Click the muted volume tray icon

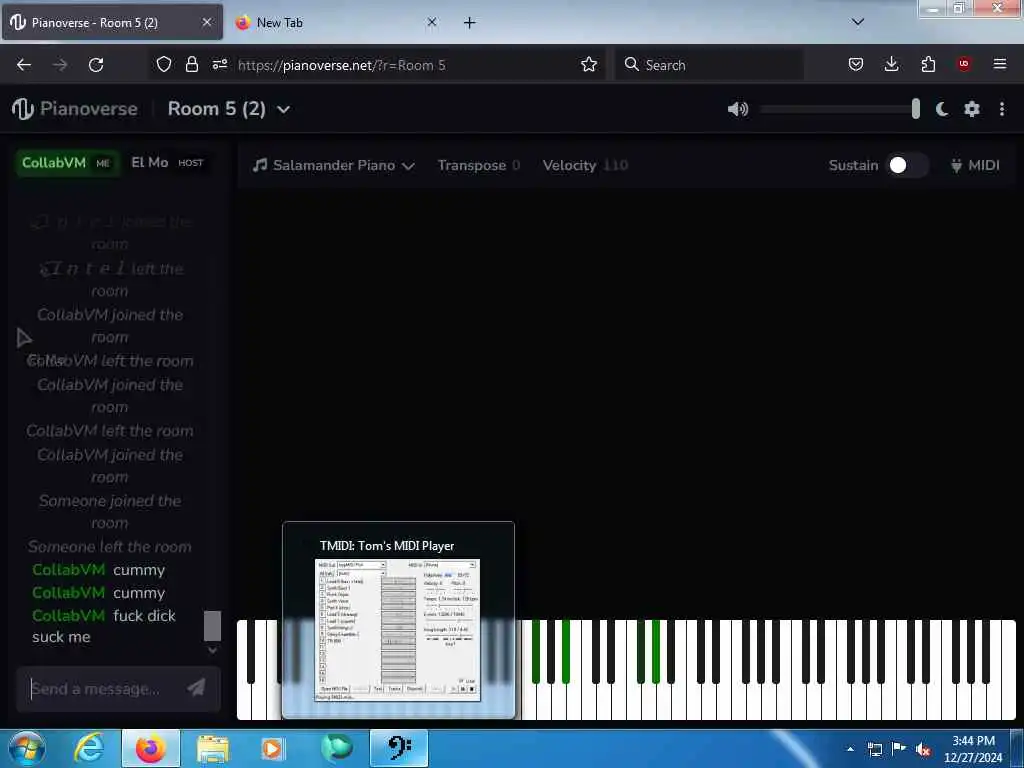click(923, 749)
